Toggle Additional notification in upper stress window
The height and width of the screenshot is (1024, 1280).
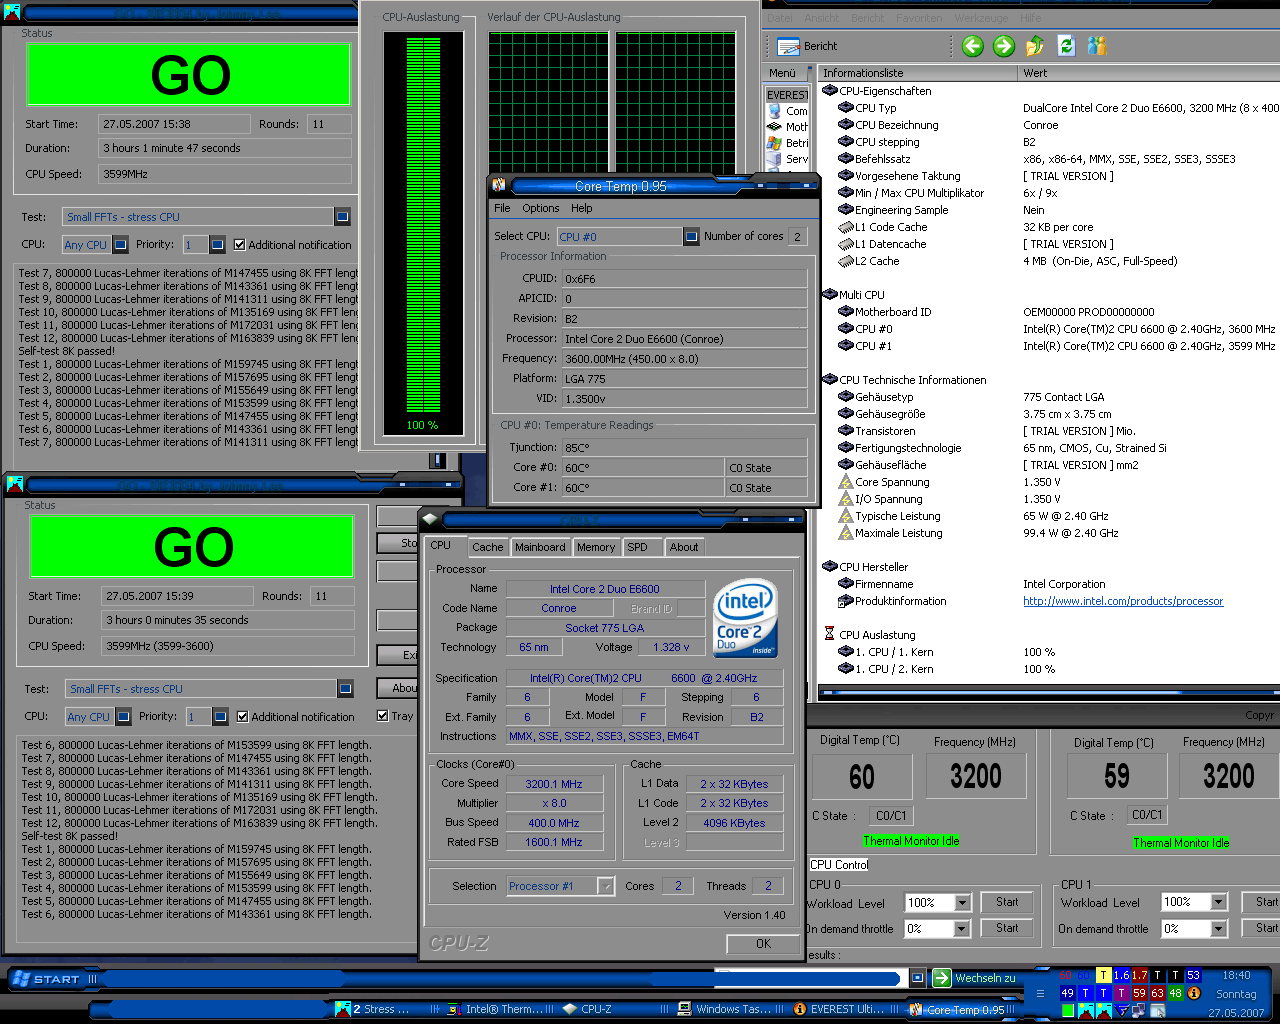[x=239, y=244]
